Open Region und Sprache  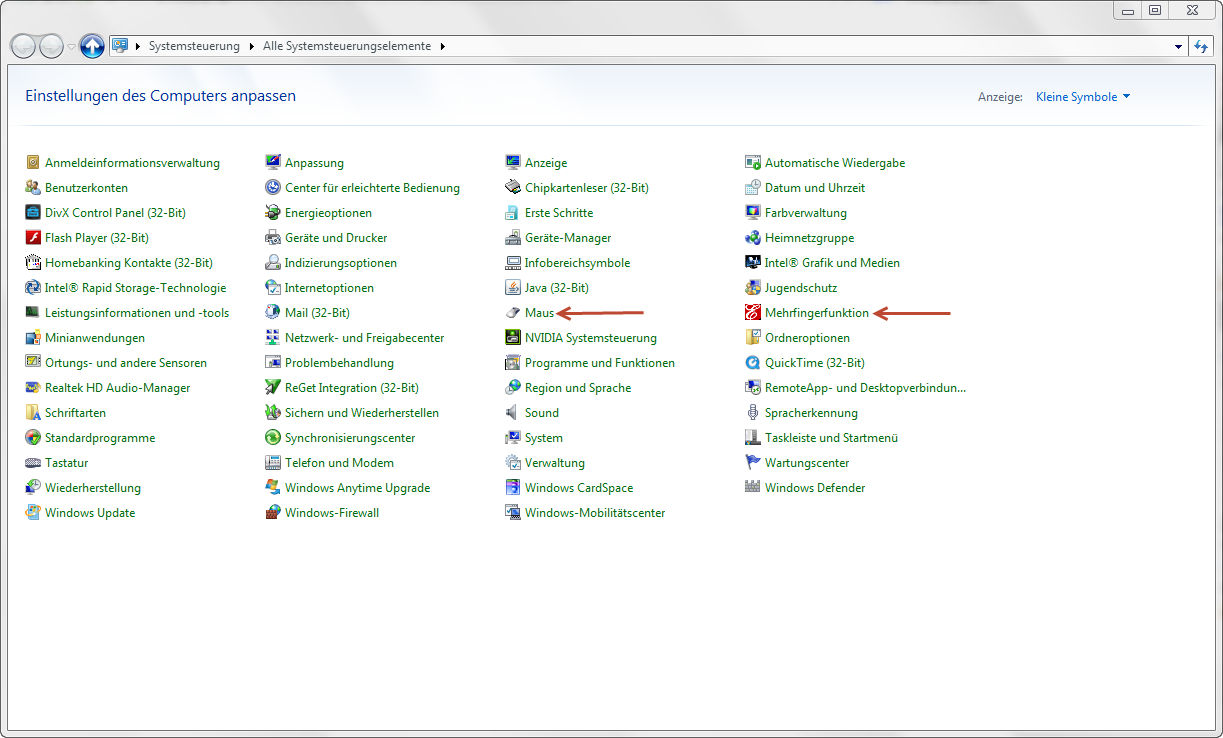578,388
